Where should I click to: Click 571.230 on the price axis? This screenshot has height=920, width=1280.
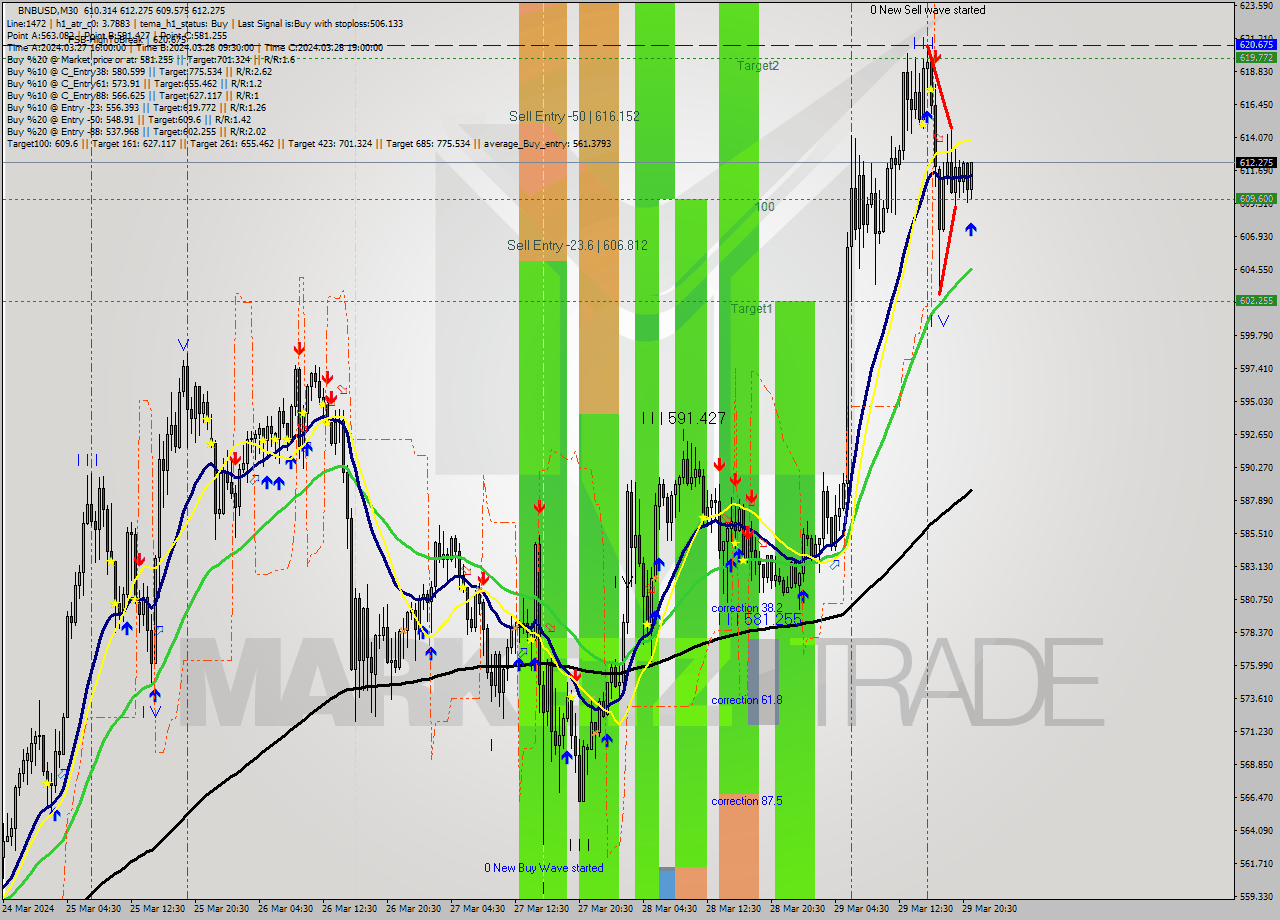[1256, 731]
